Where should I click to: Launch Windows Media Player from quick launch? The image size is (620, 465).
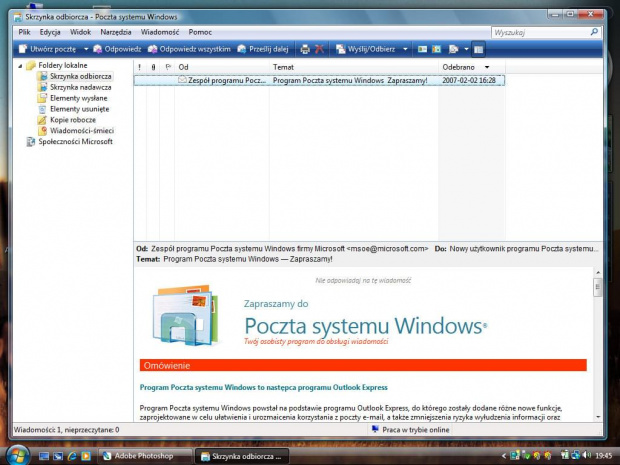coord(85,456)
